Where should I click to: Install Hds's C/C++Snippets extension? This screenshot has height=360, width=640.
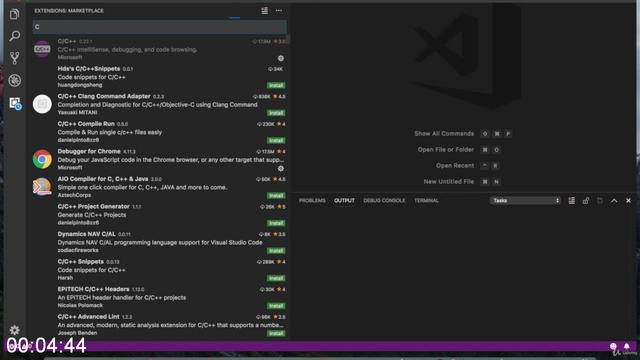click(x=276, y=85)
